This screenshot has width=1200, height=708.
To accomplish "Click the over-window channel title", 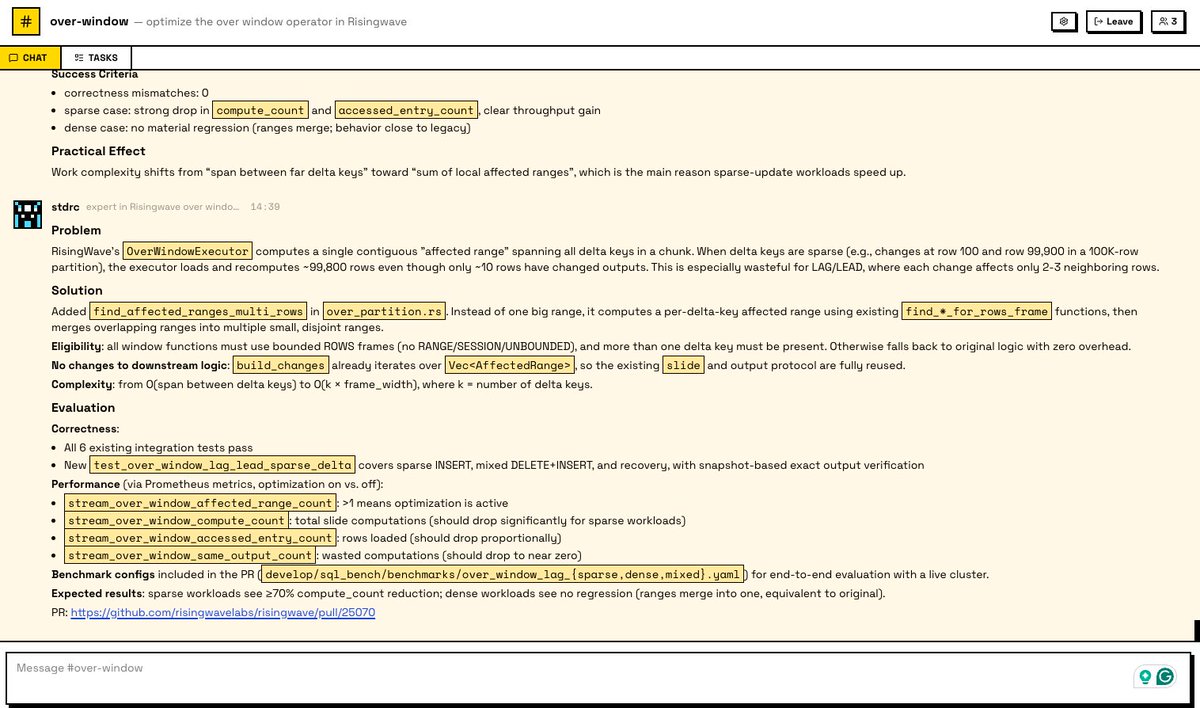I will [89, 21].
